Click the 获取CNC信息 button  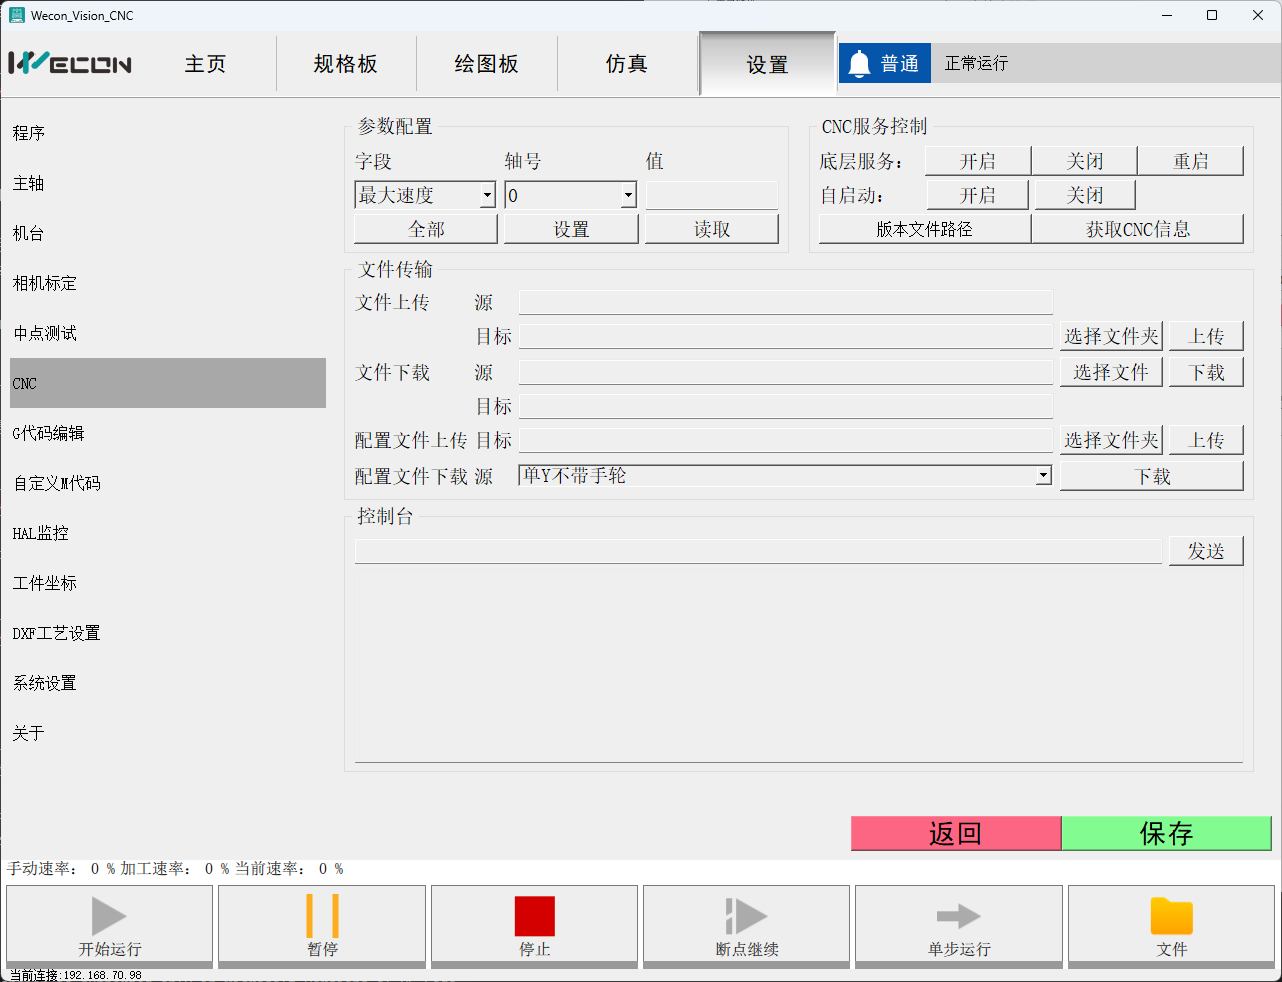(x=1137, y=229)
